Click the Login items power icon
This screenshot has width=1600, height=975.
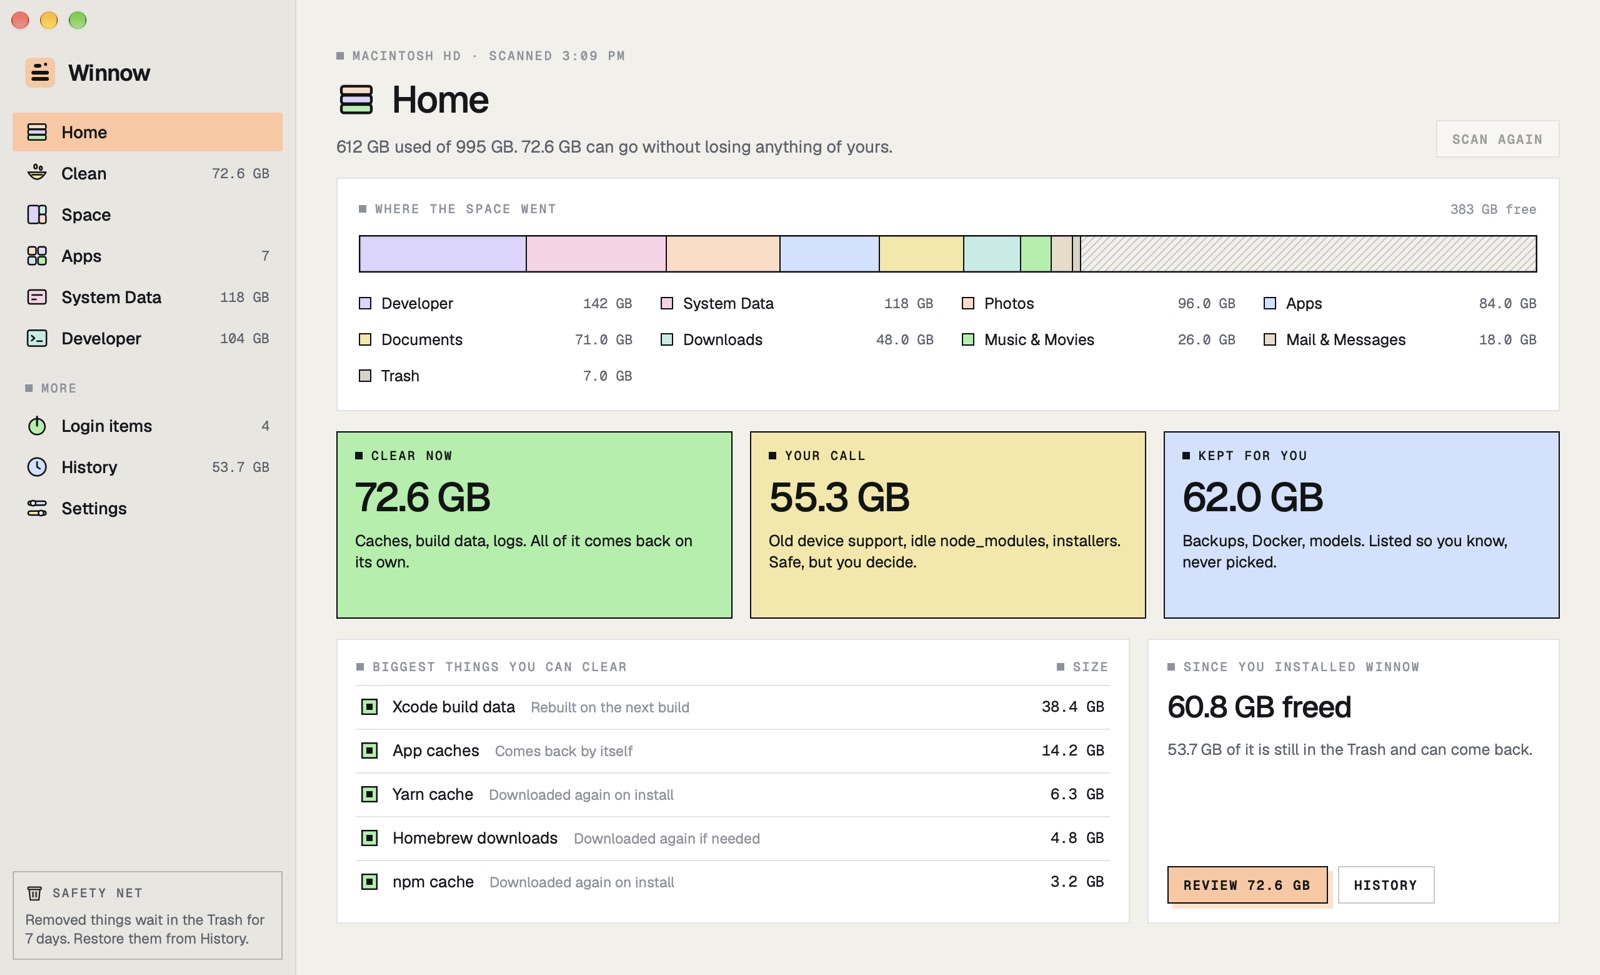coord(37,426)
